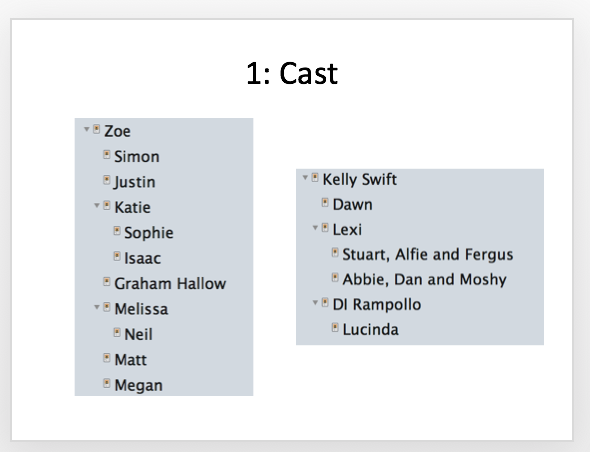Image resolution: width=590 pixels, height=452 pixels.
Task: Click the document icon beside Graham Hallow
Action: click(107, 282)
